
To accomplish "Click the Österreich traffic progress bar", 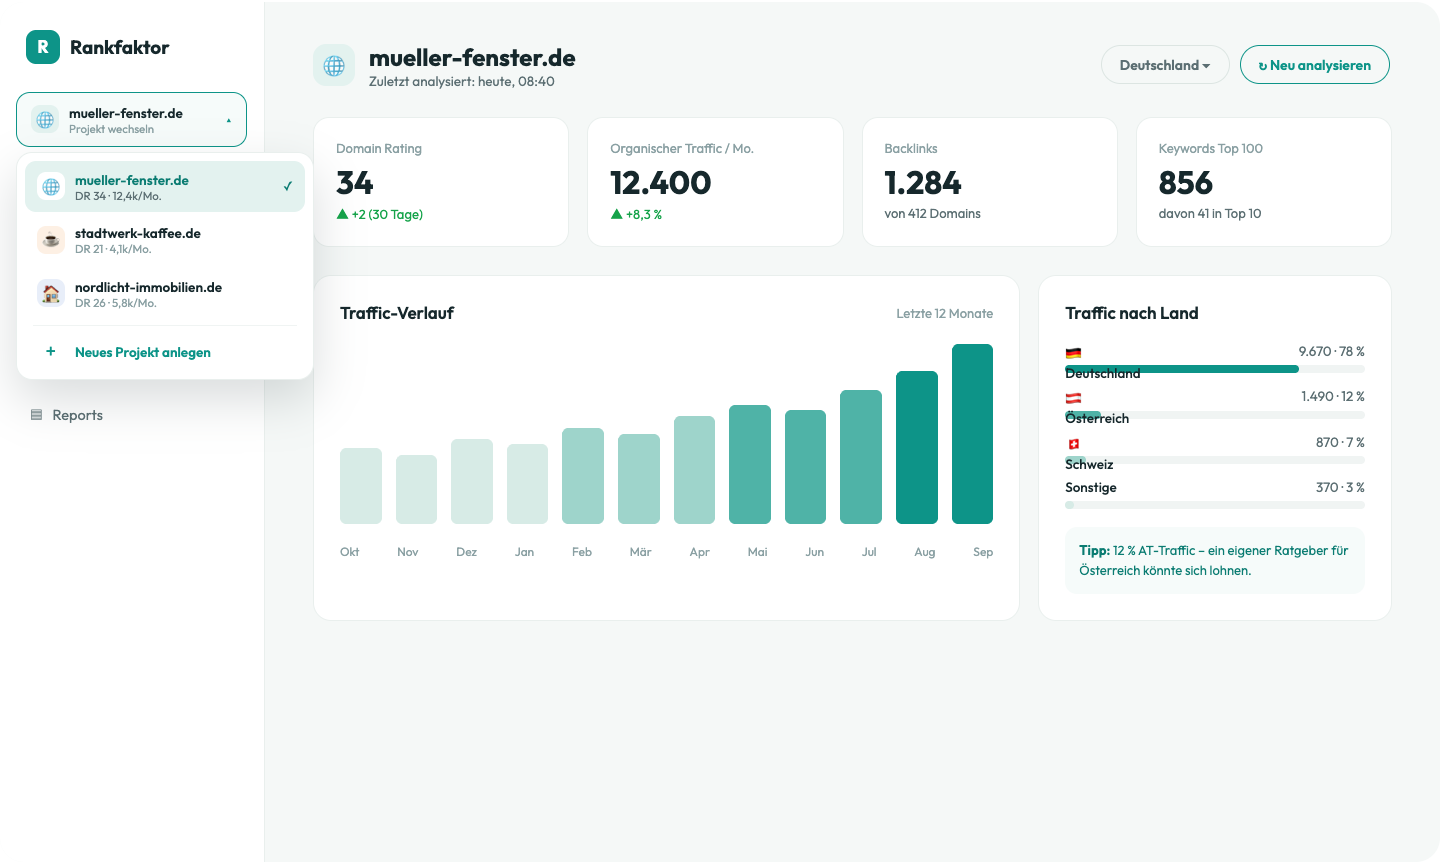I will 1215,415.
